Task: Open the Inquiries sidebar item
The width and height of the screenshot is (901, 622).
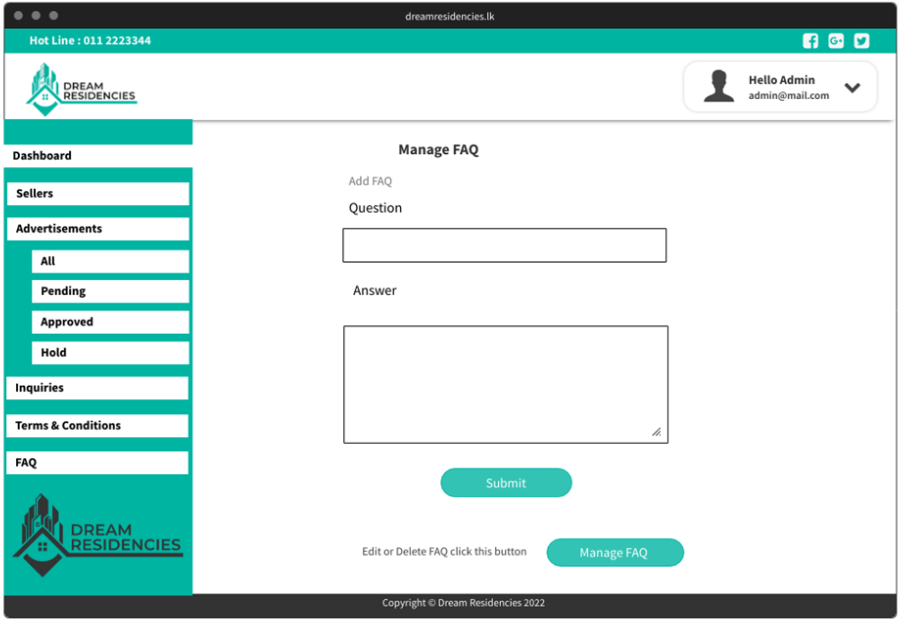Action: (x=97, y=388)
